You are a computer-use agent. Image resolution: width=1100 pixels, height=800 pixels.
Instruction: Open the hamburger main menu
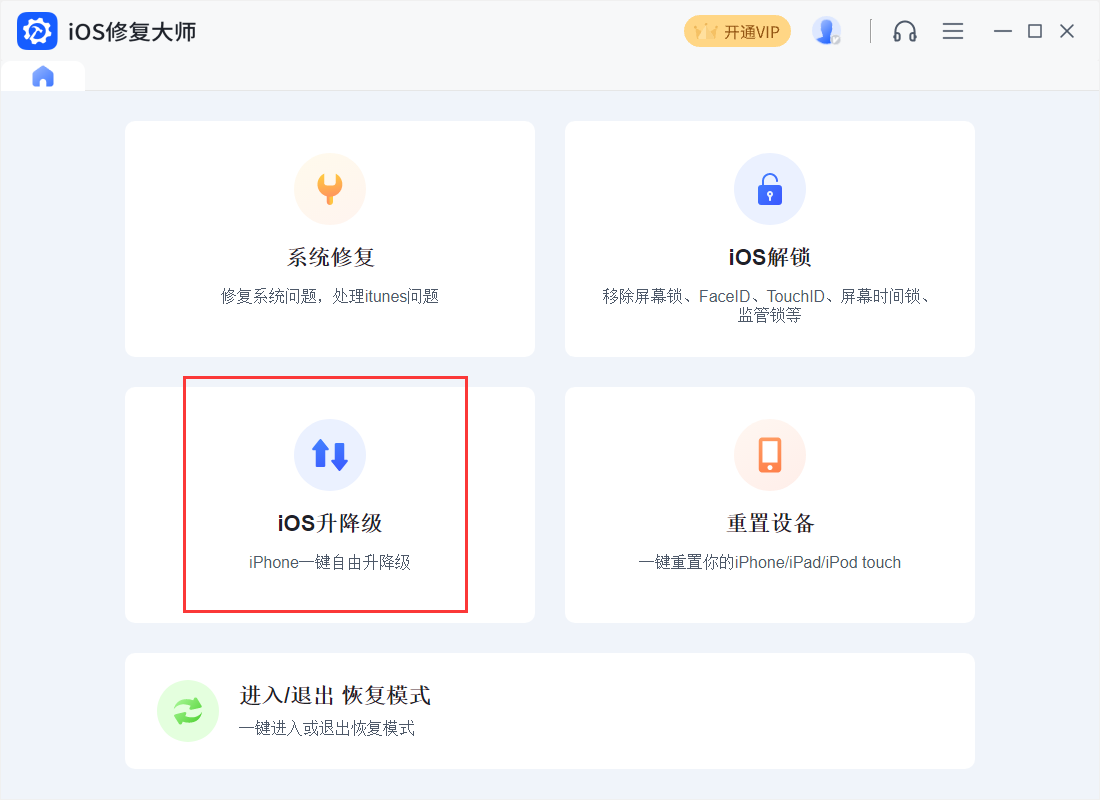click(953, 32)
